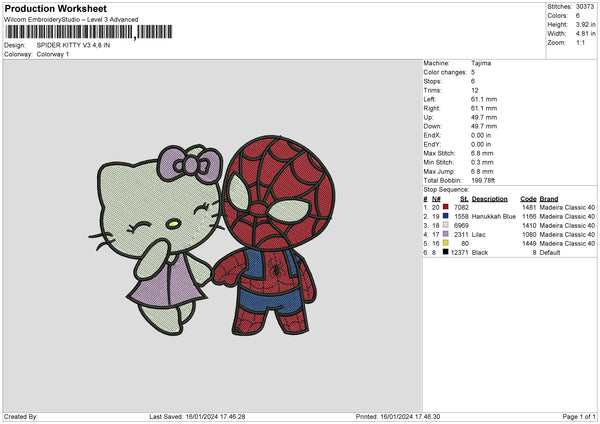
Task: Click the Black thread color swatch
Action: [x=445, y=252]
